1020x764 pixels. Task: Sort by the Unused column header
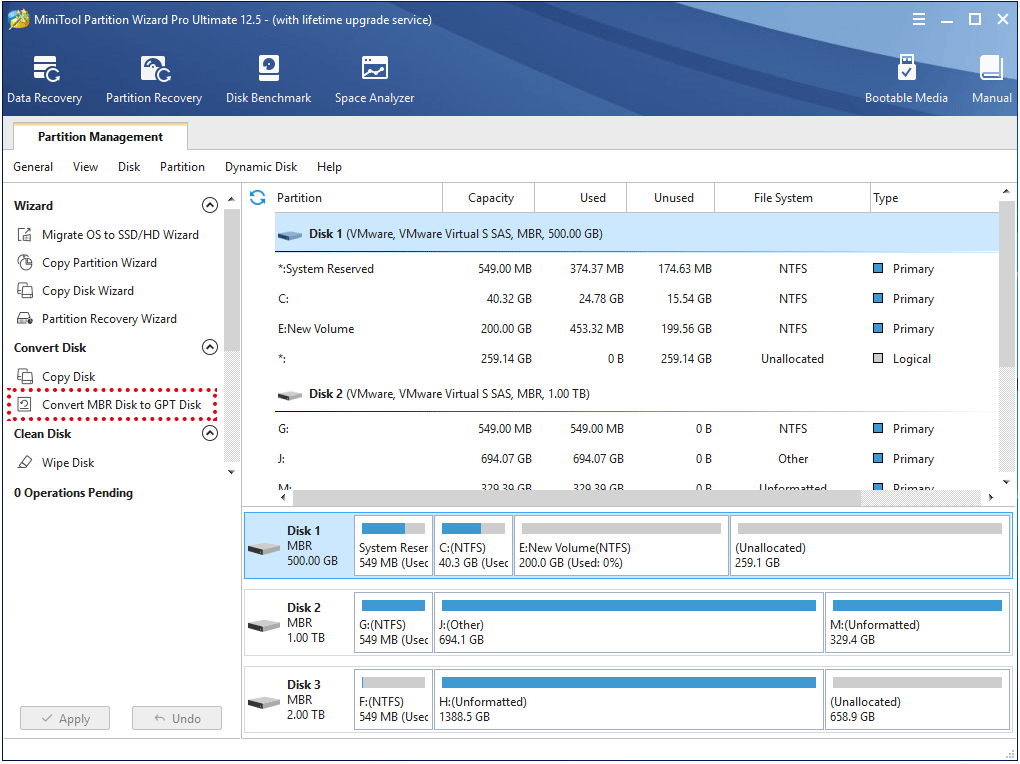click(x=671, y=198)
